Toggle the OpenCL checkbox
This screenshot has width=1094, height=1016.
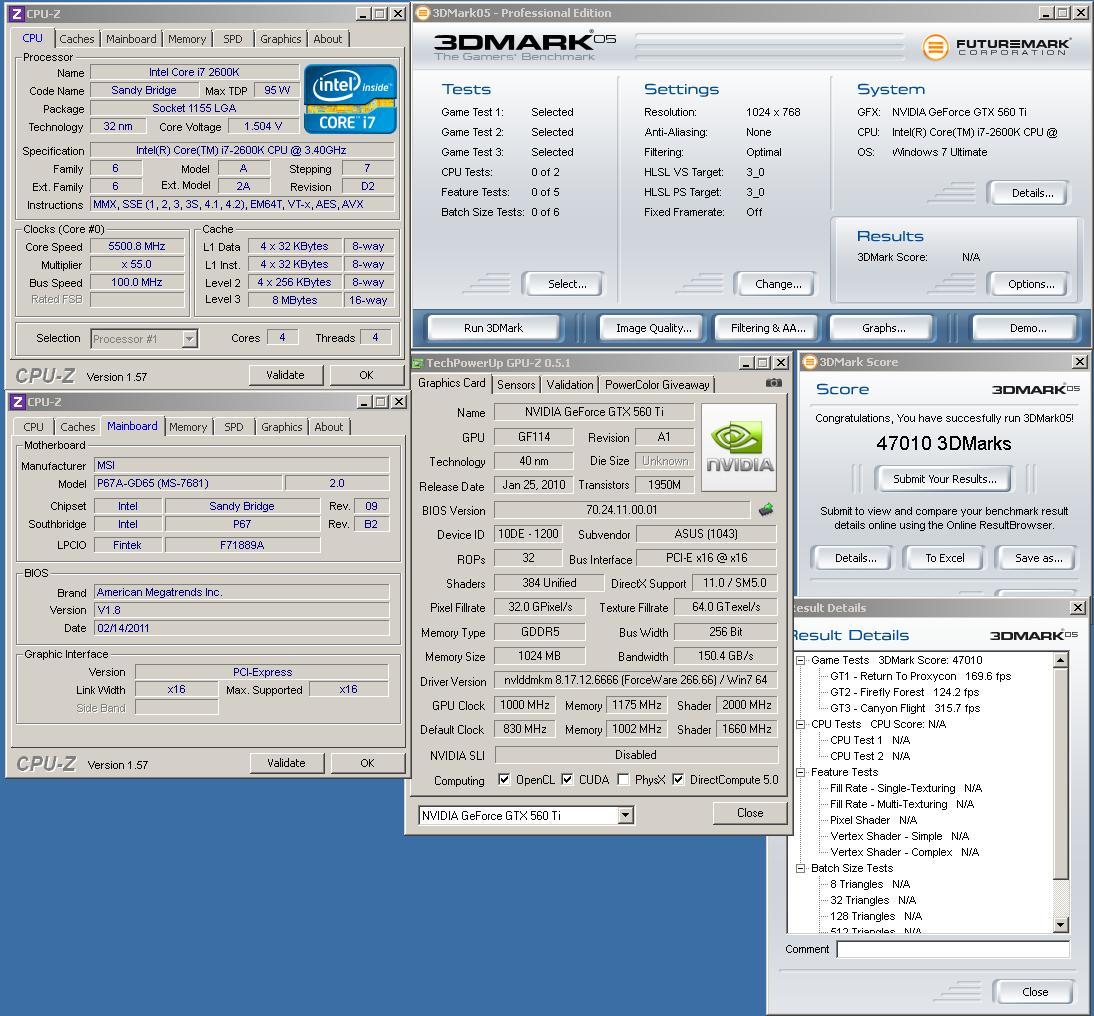point(504,779)
